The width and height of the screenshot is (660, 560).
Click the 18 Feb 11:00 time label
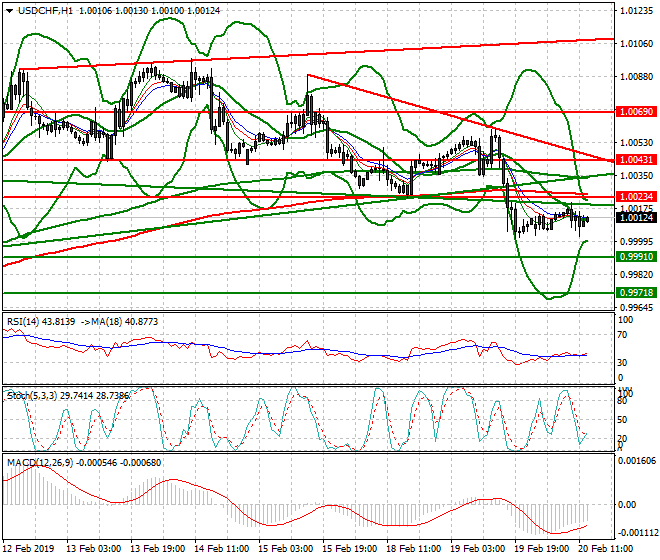[x=413, y=549]
